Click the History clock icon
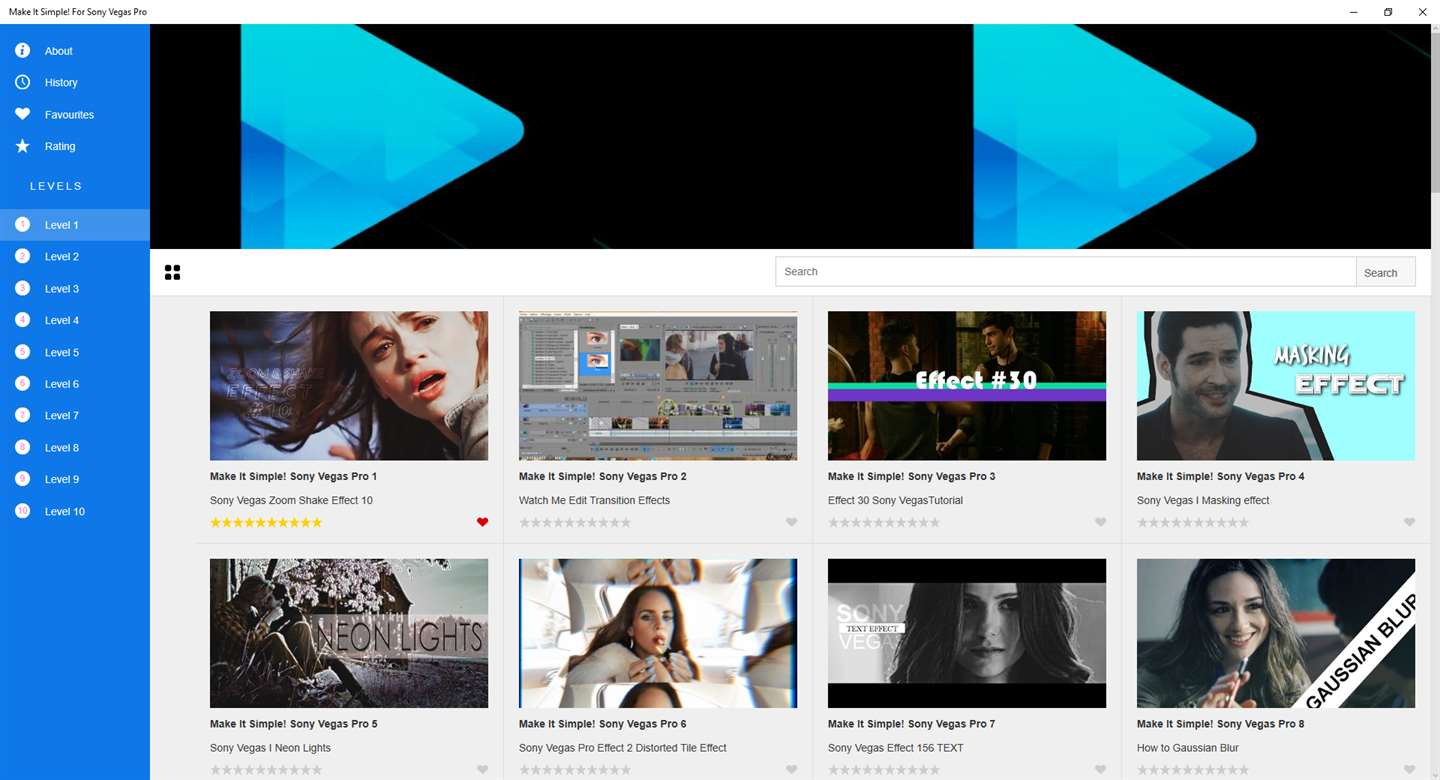1440x780 pixels. pyautogui.click(x=22, y=82)
